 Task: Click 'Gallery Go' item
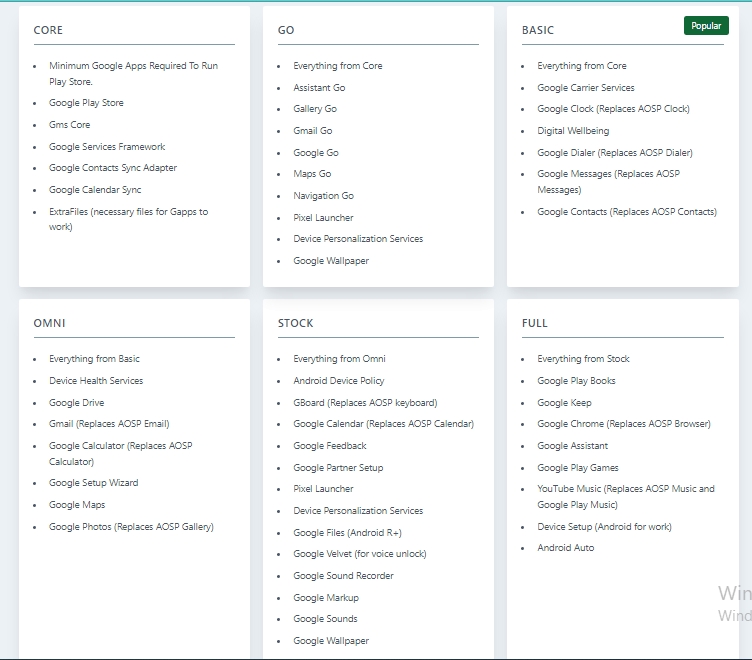pos(315,109)
